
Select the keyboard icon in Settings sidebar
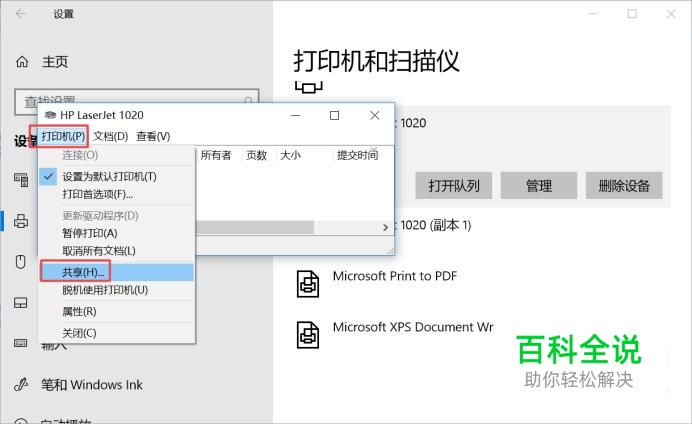click(x=21, y=343)
